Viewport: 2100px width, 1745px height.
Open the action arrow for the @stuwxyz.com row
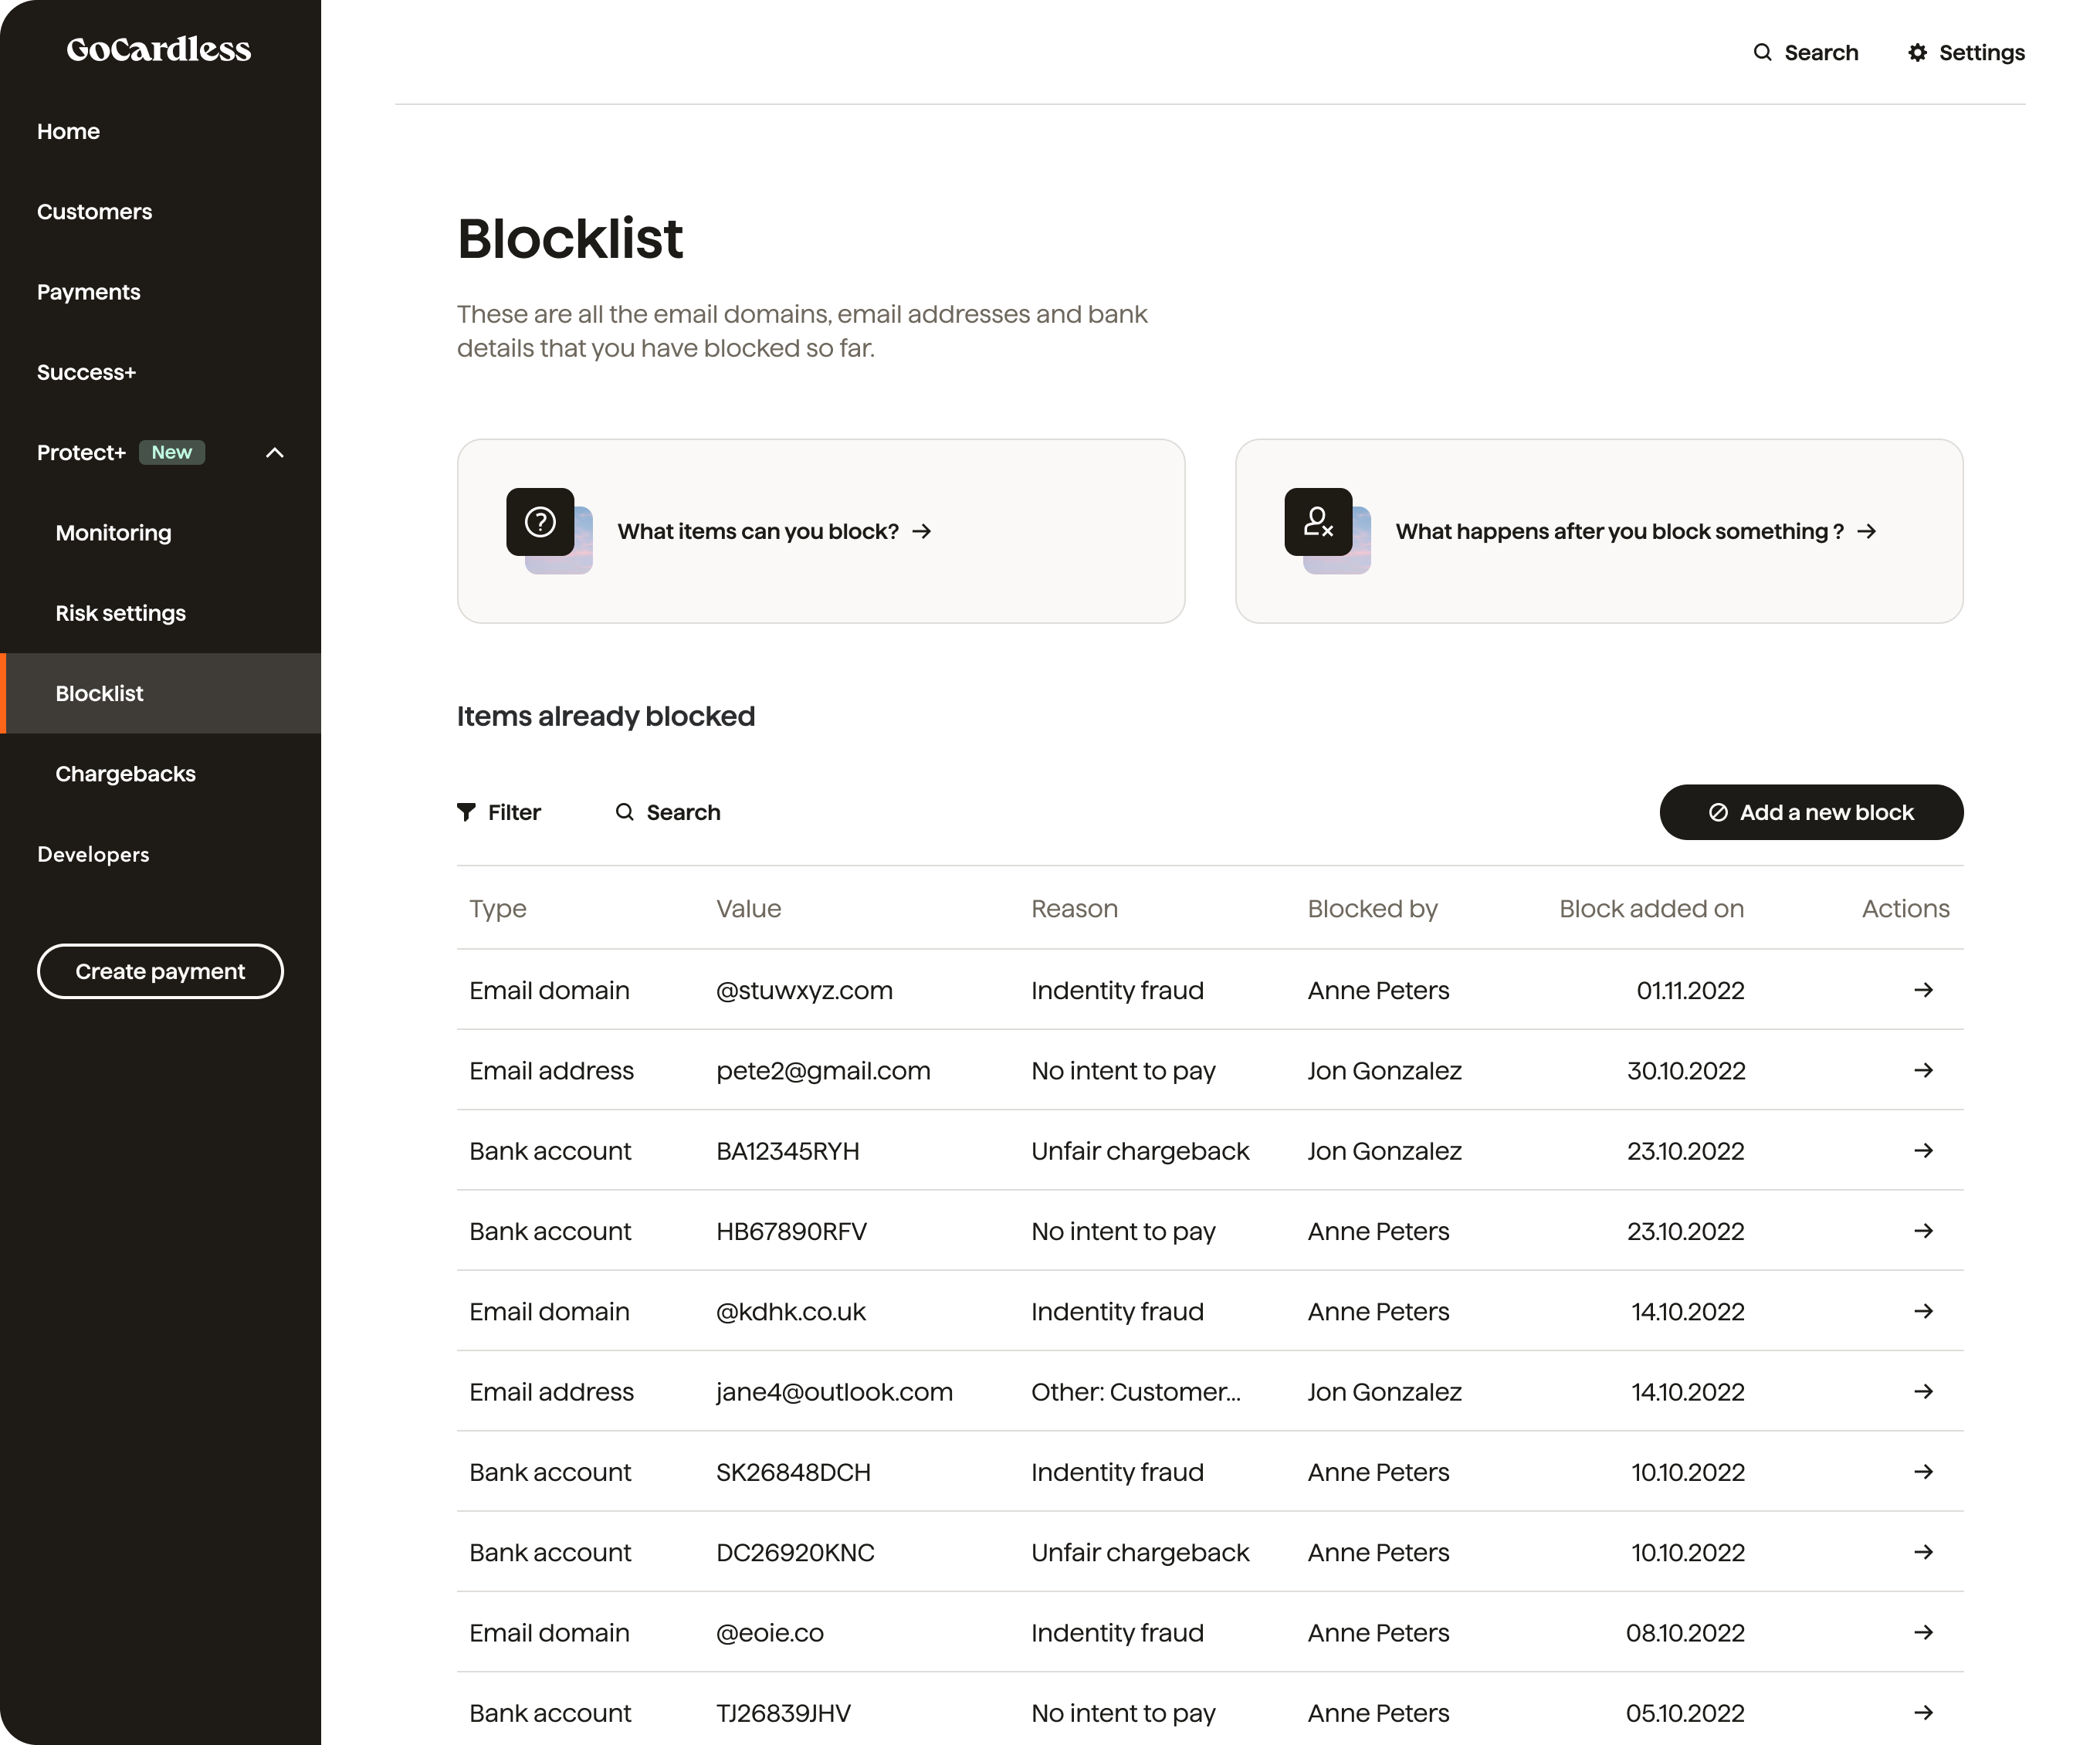(1923, 990)
